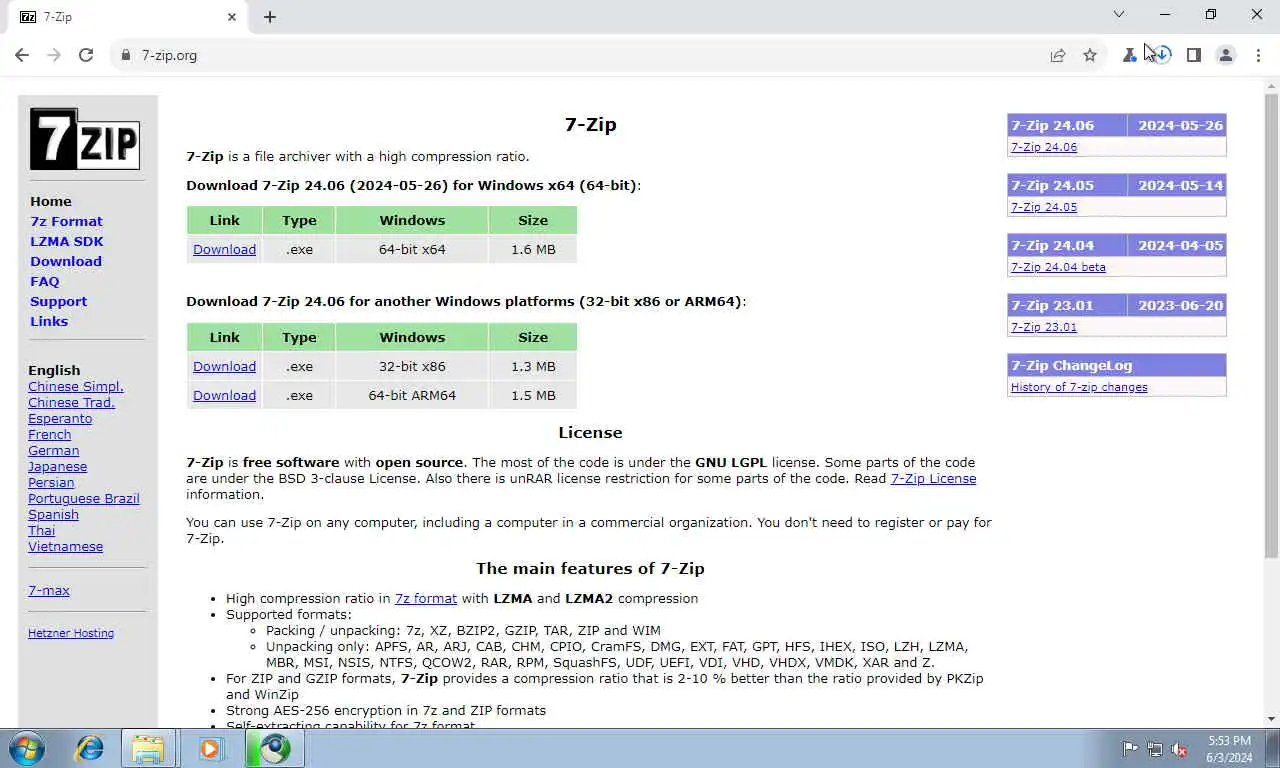Open the 7-Zip 24.05 news link
The image size is (1280, 768).
point(1044,207)
